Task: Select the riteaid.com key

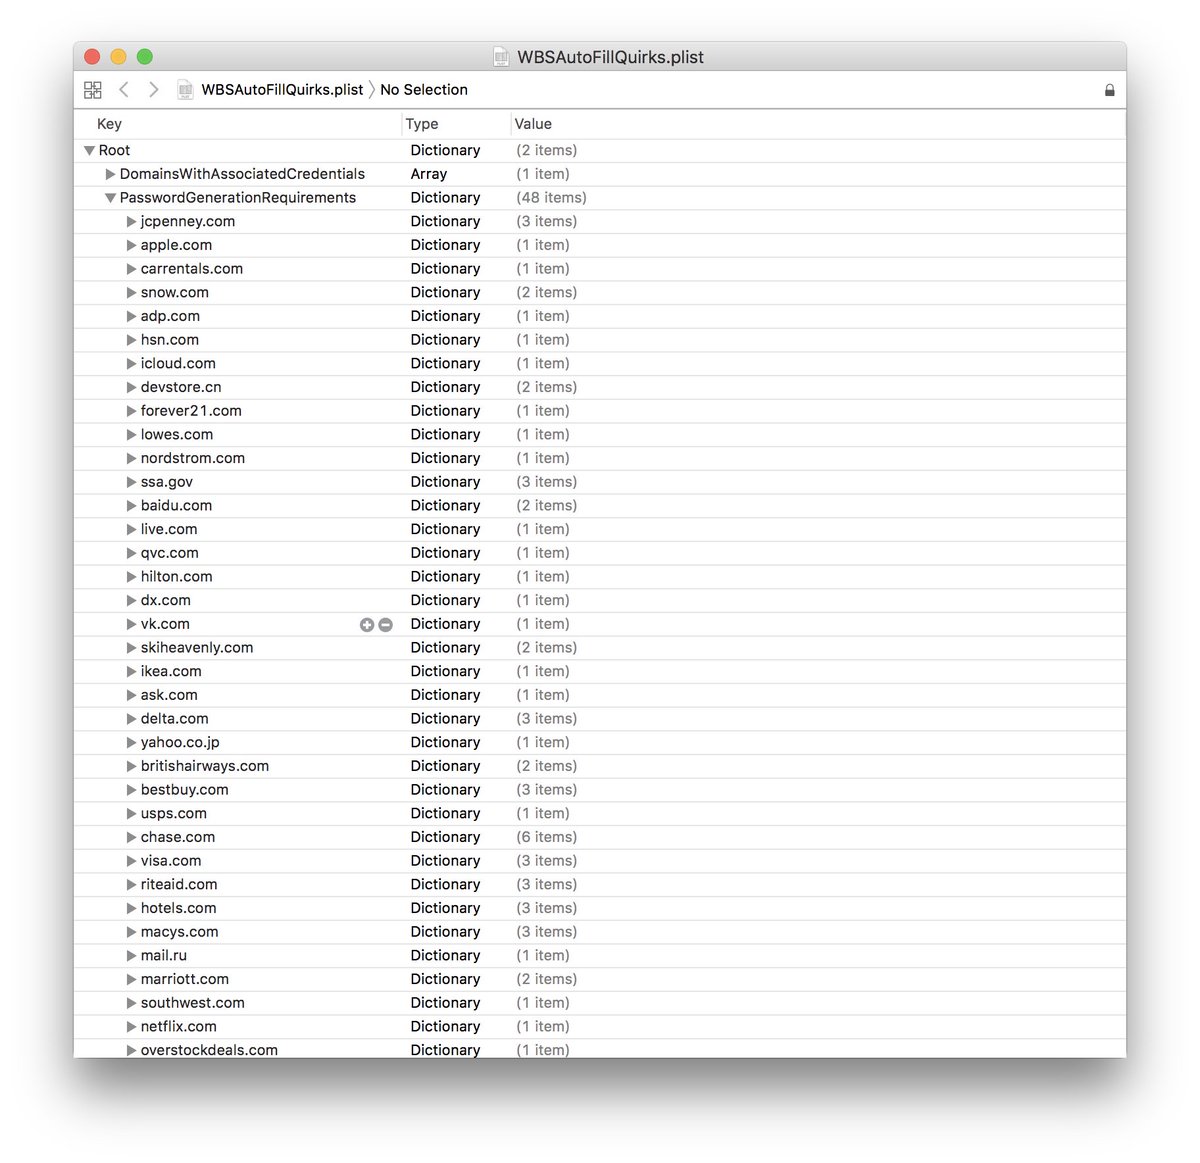Action: coord(179,885)
